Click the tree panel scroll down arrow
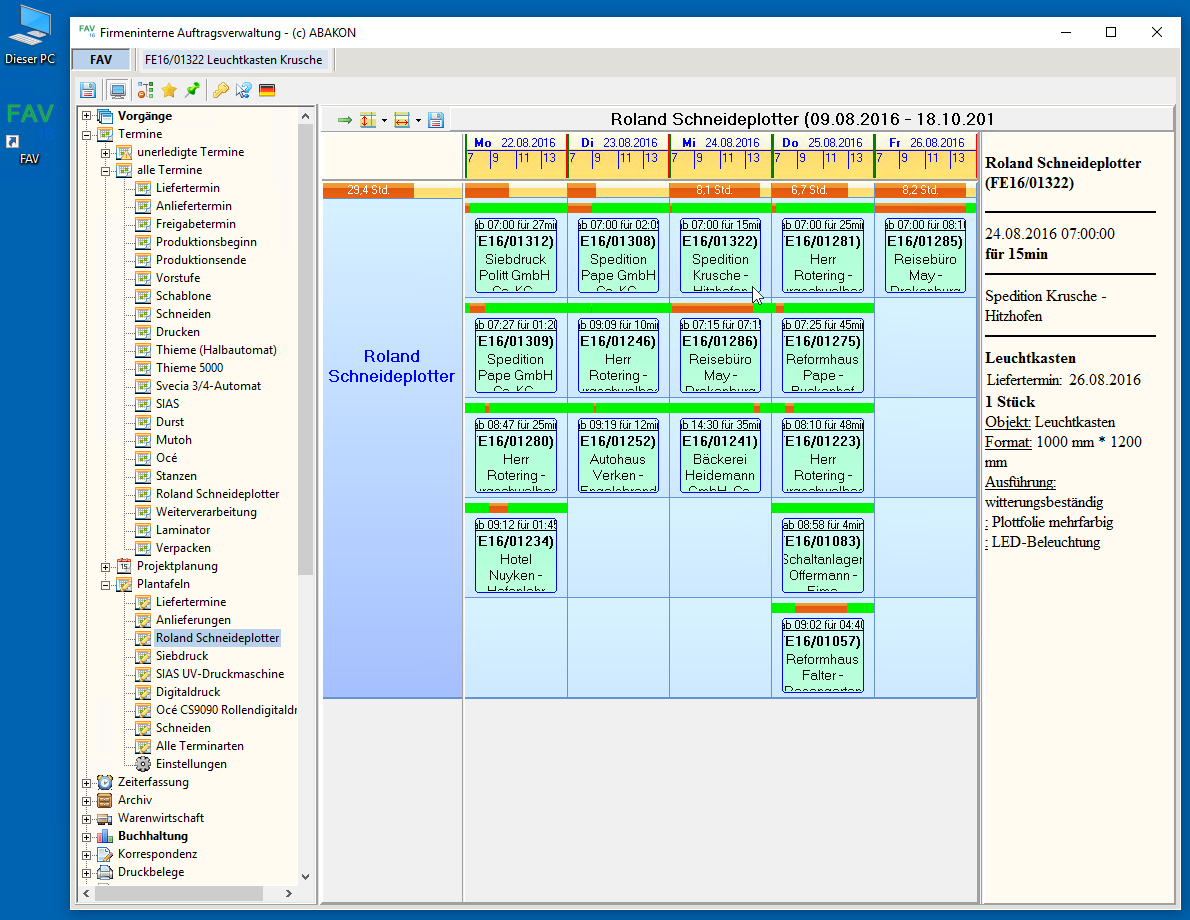 coord(306,876)
